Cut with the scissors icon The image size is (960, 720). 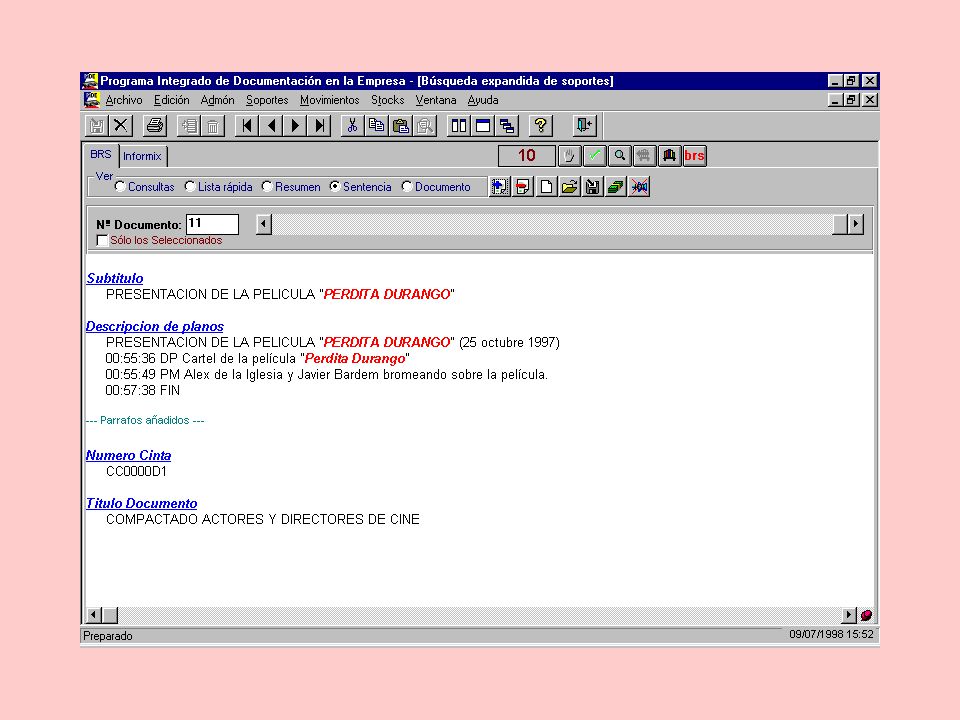[x=352, y=126]
